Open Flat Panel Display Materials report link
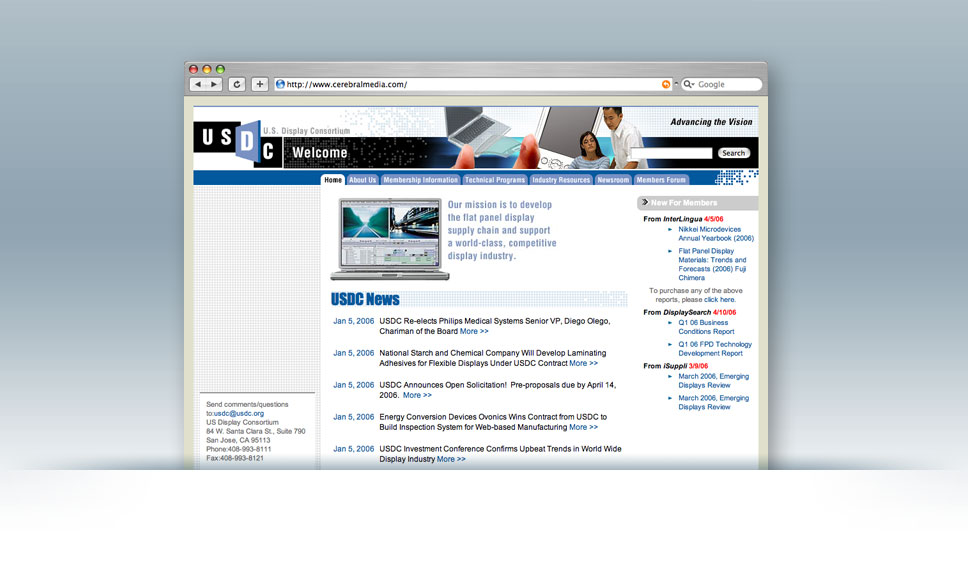Image resolution: width=968 pixels, height=580 pixels. click(712, 265)
